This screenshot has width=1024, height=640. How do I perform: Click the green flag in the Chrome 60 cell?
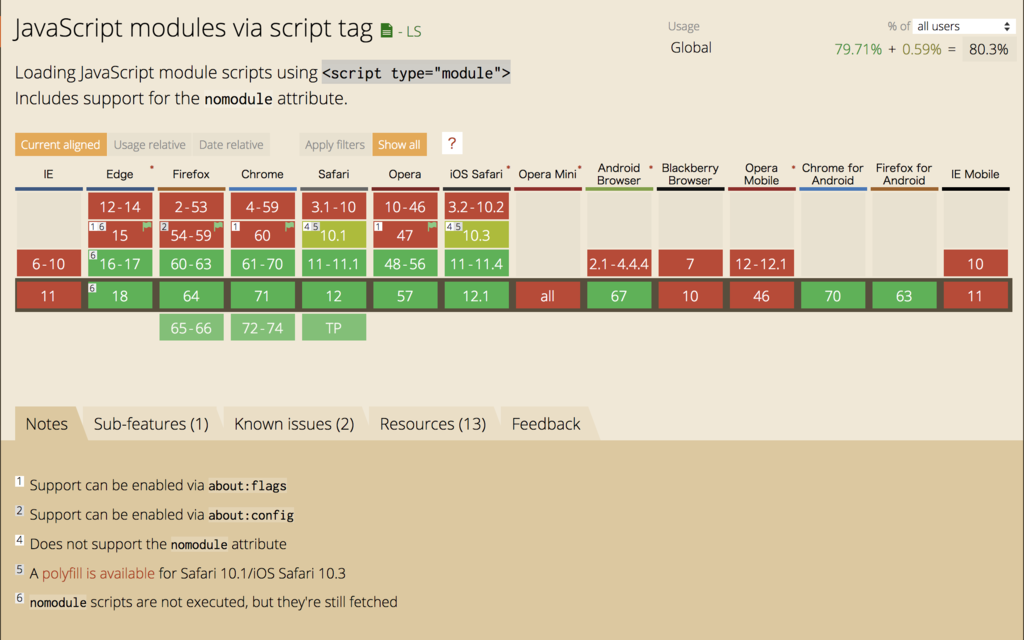click(x=289, y=227)
